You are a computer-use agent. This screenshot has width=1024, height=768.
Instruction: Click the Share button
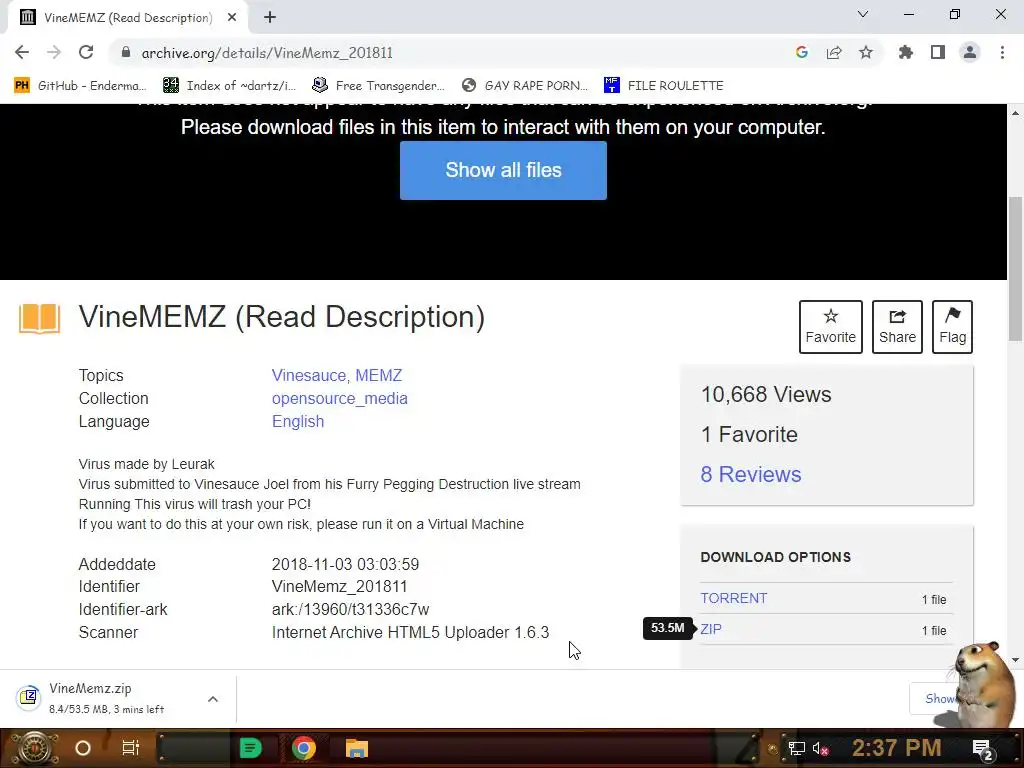897,327
